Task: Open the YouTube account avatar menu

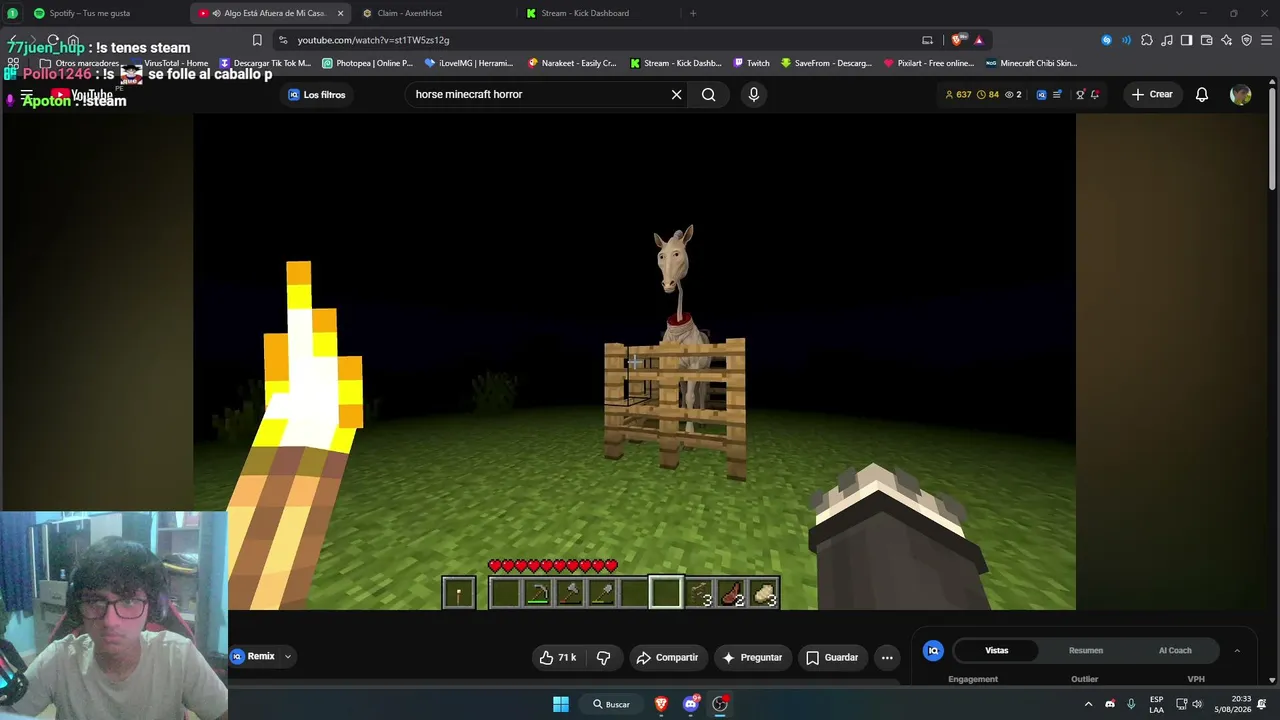Action: [x=1241, y=94]
